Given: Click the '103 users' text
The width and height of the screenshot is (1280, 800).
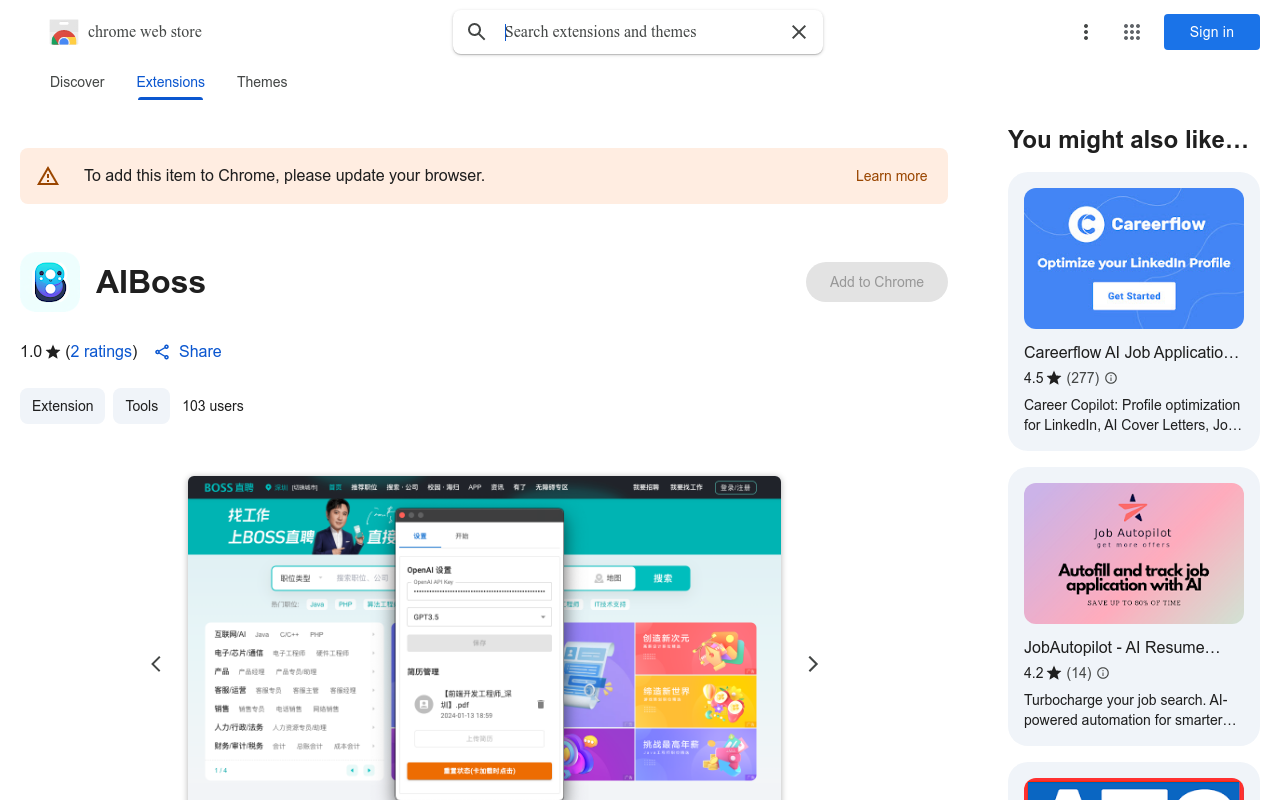Looking at the screenshot, I should (x=213, y=406).
